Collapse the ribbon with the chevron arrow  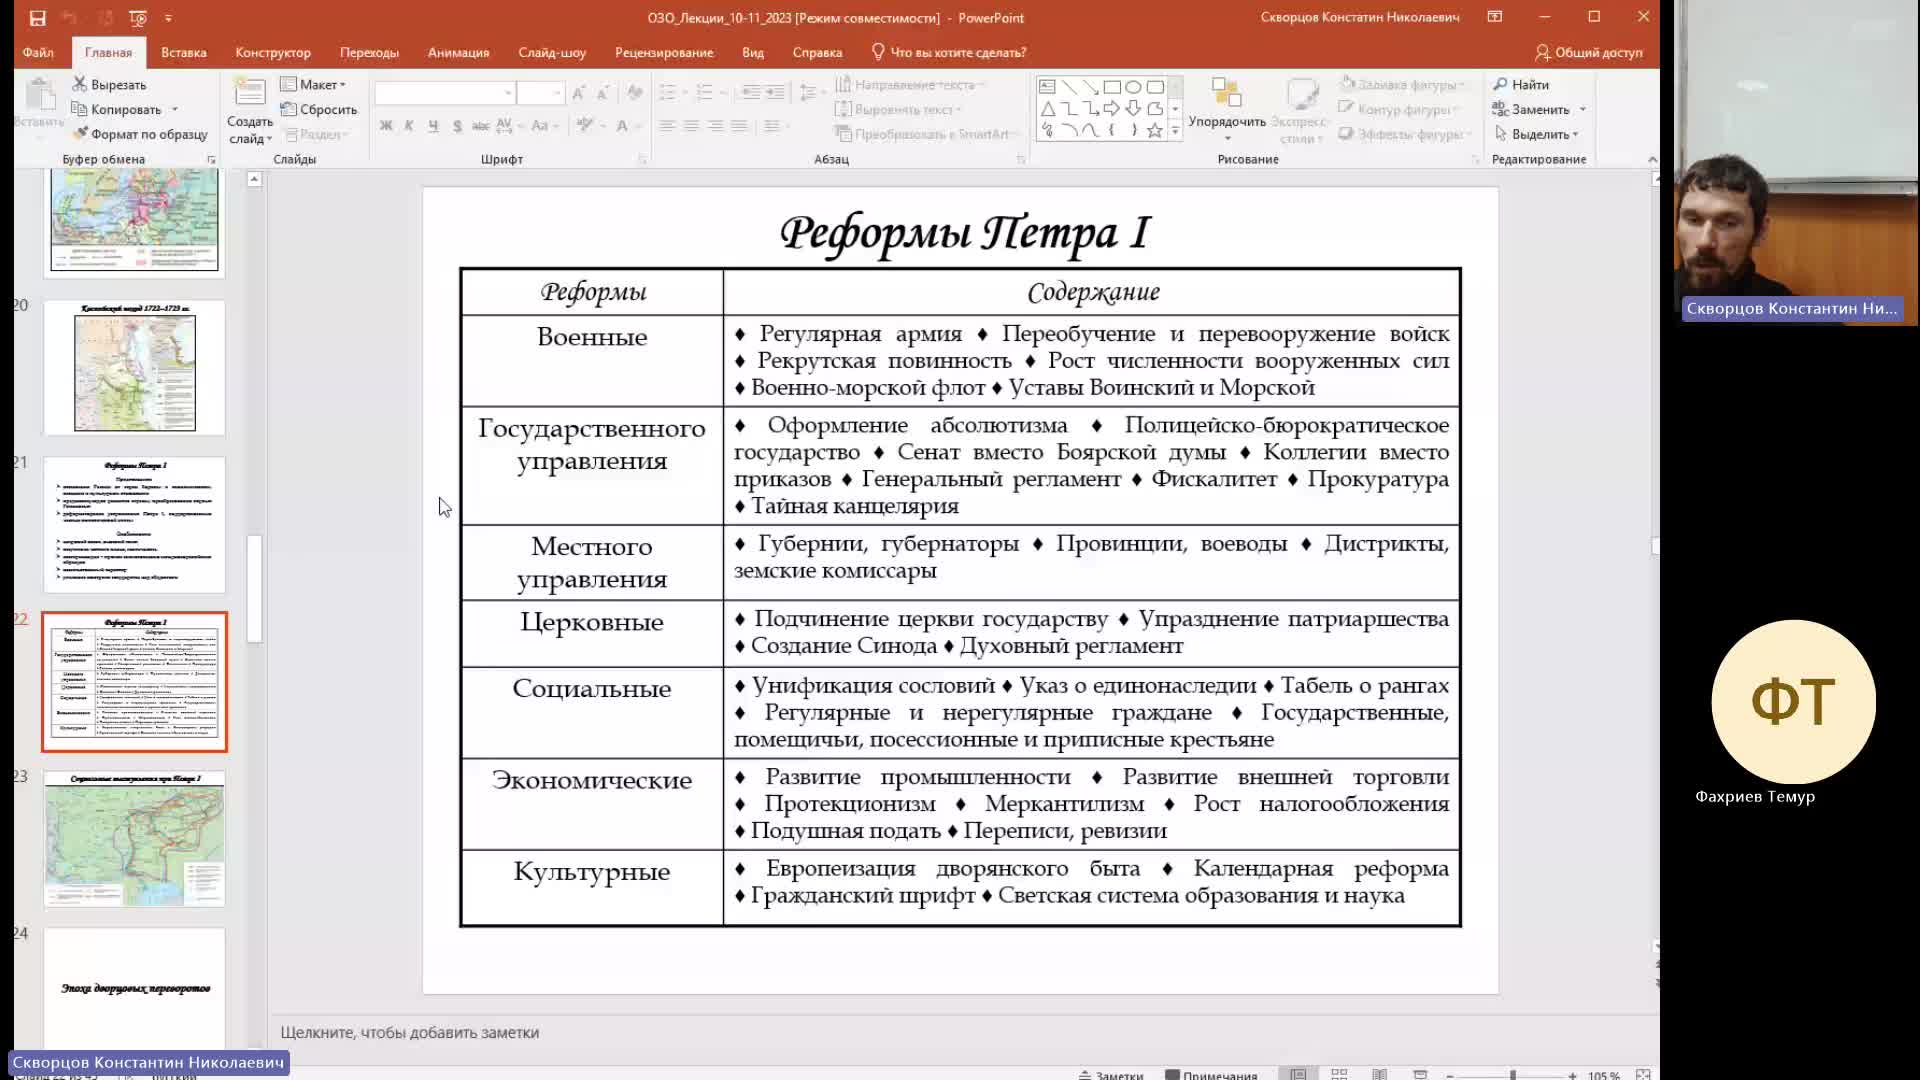pyautogui.click(x=1652, y=159)
